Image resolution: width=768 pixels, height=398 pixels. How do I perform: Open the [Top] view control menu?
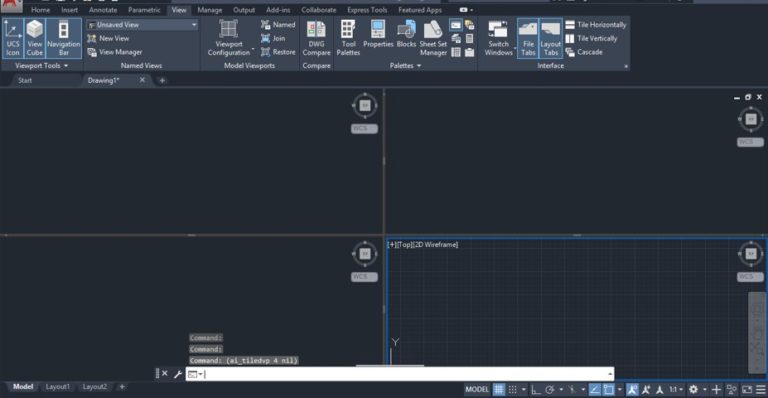[405, 244]
